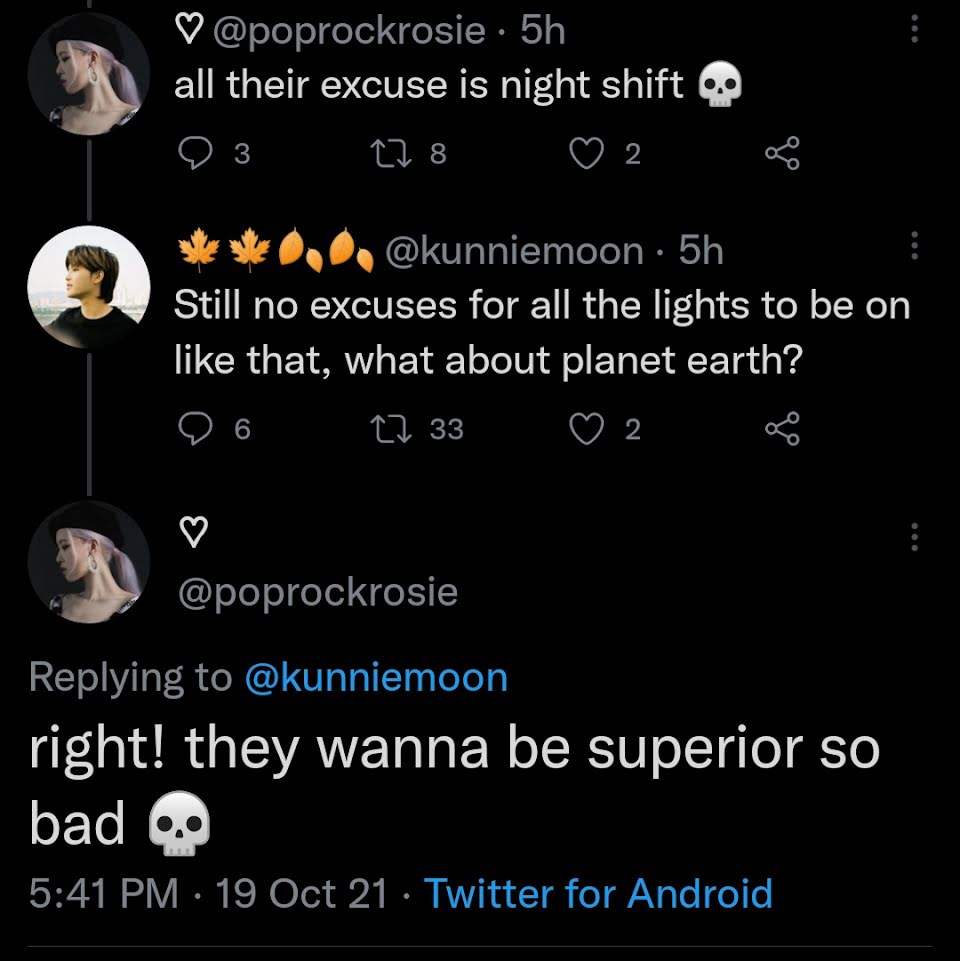Retweet the 'night shift' tweet
Screen dimensions: 960x961
391,153
